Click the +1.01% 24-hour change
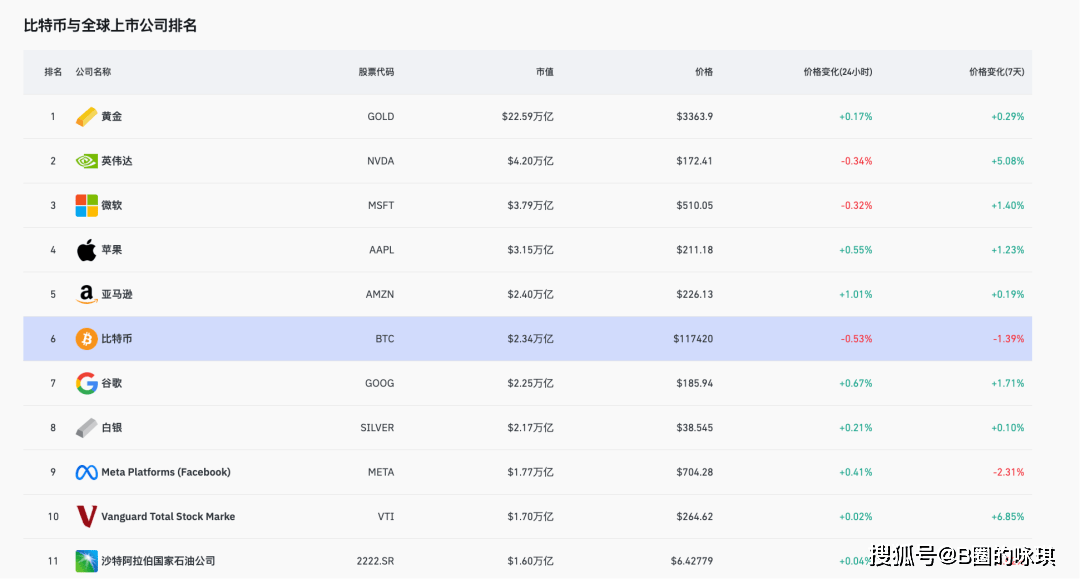Image resolution: width=1080 pixels, height=579 pixels. click(x=855, y=294)
